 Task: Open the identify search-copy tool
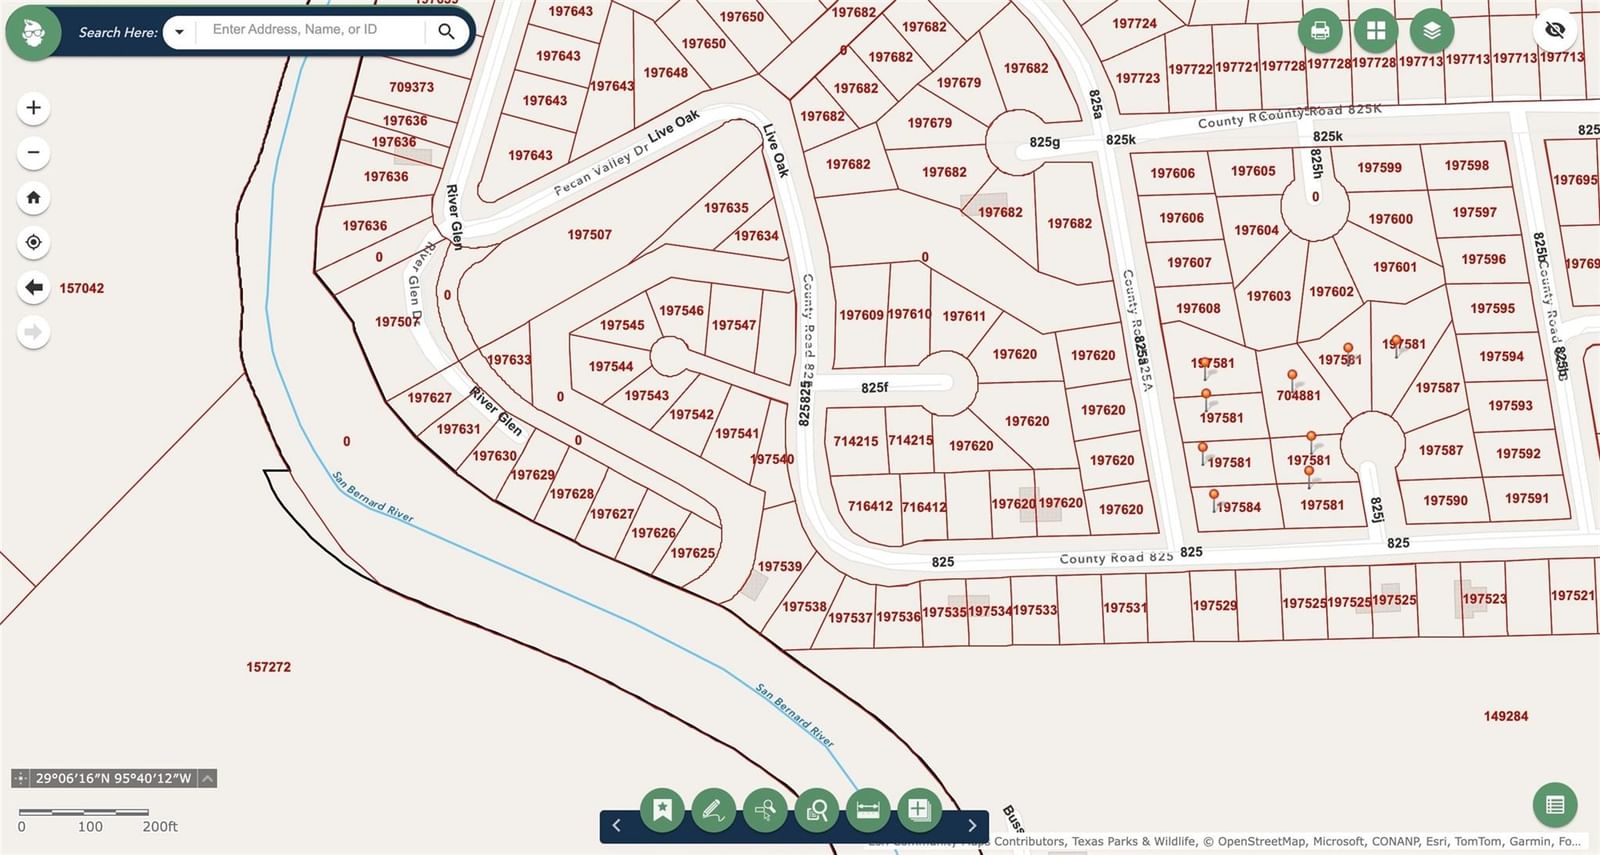[x=816, y=810]
